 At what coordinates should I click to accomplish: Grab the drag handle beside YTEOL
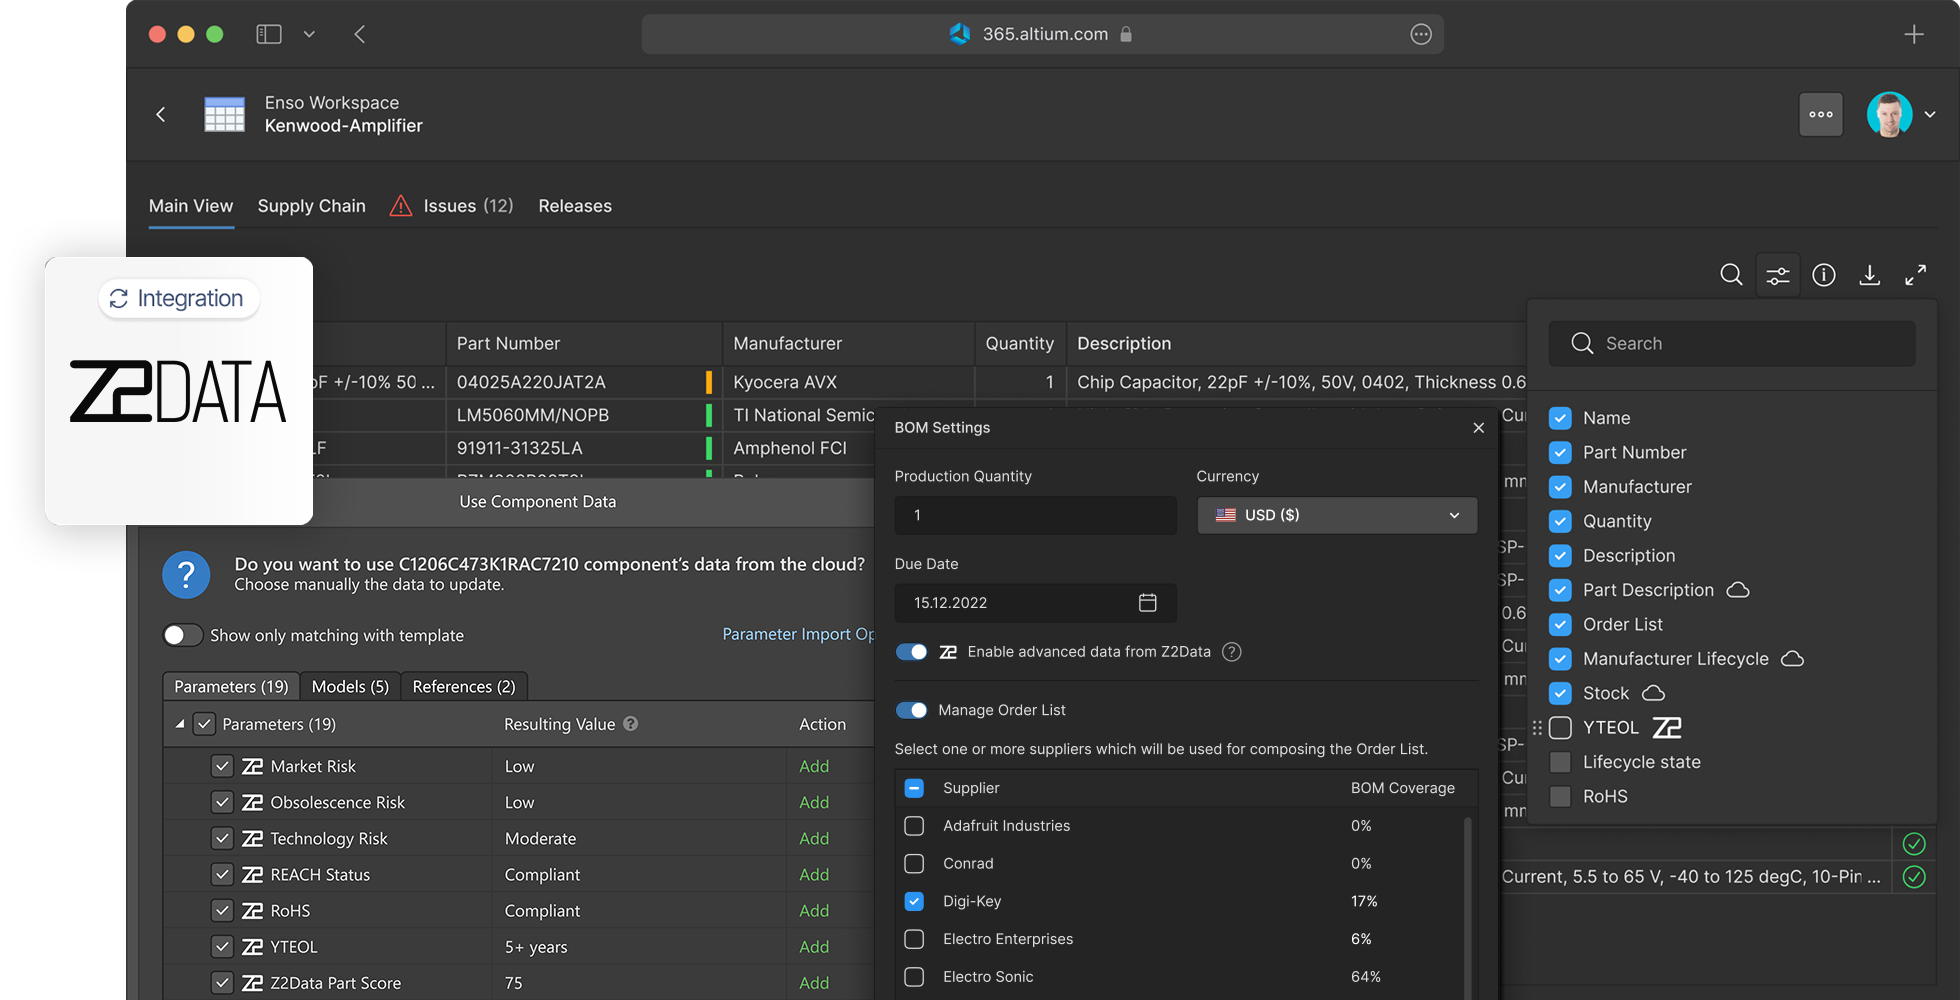point(1537,728)
